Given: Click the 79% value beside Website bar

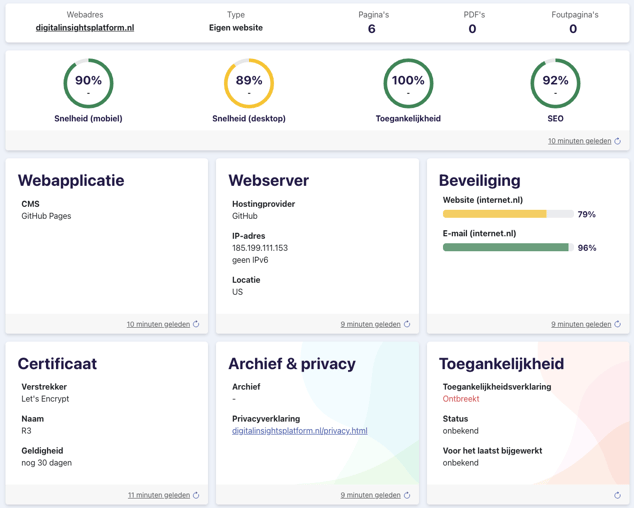Looking at the screenshot, I should (x=587, y=214).
